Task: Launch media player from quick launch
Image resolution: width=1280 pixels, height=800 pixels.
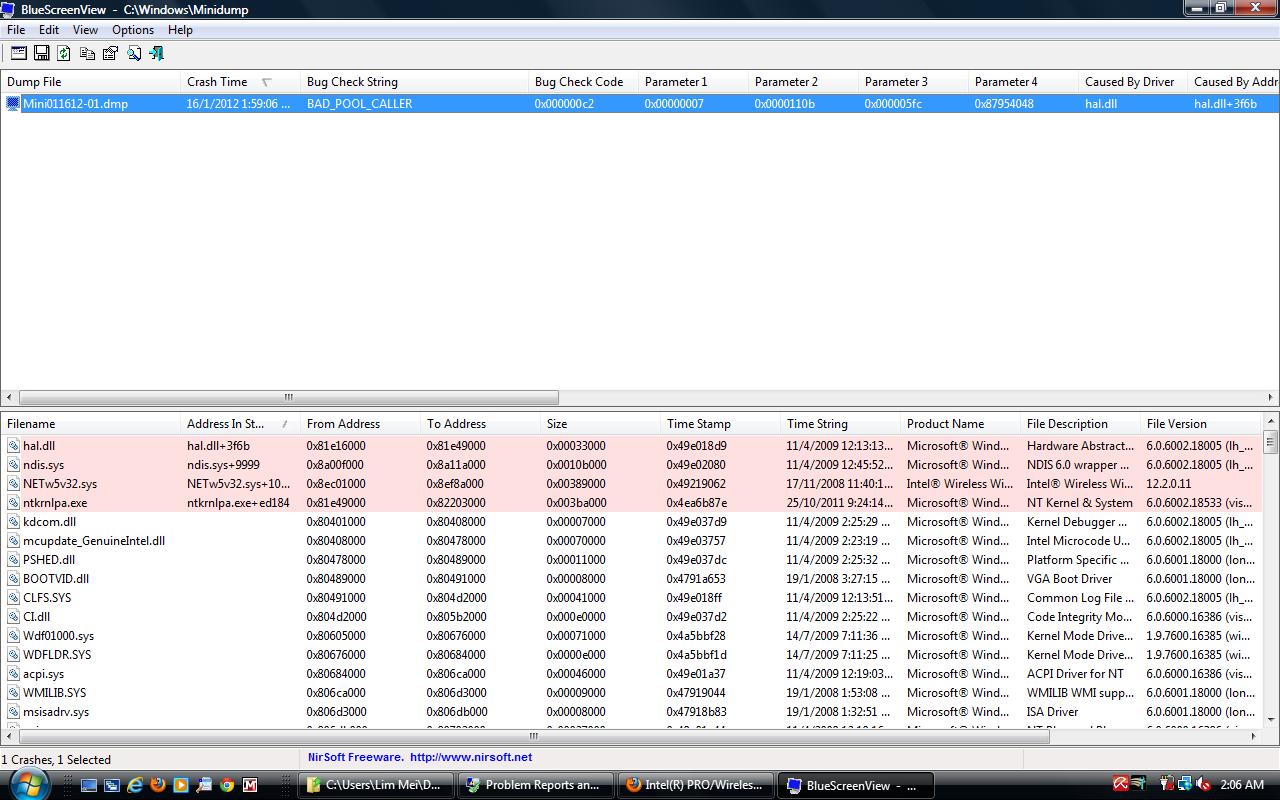Action: pyautogui.click(x=180, y=785)
